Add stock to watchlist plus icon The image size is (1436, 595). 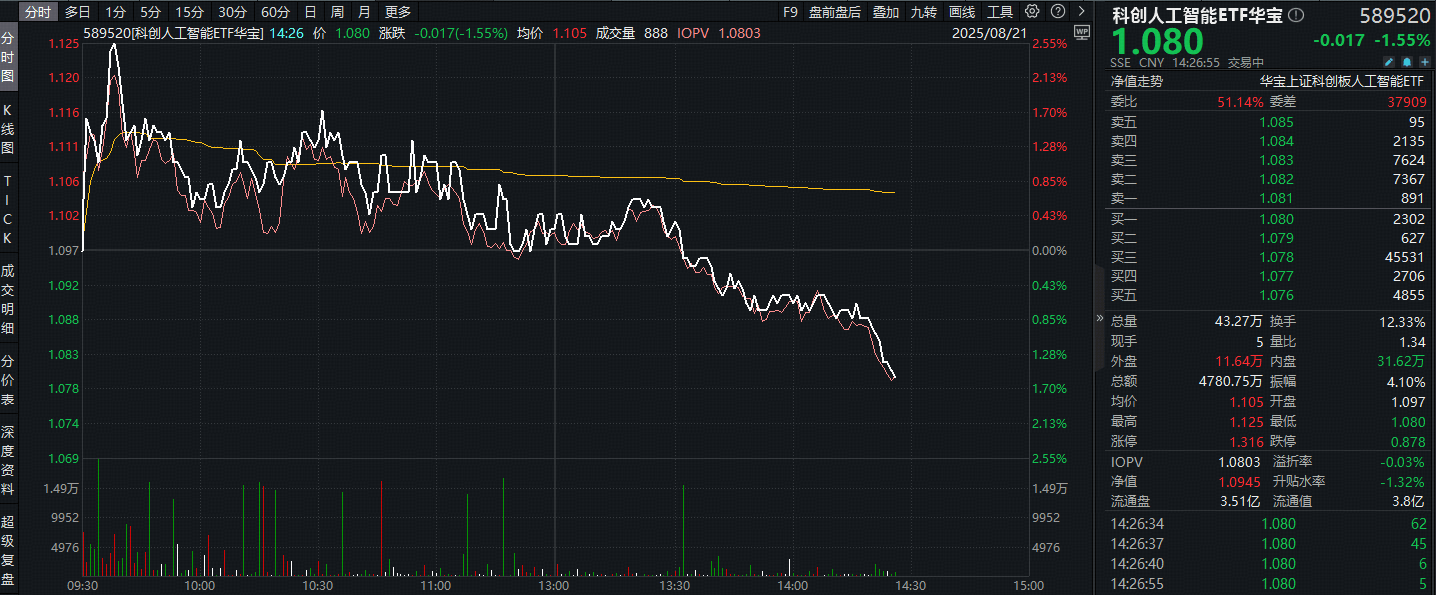tap(1424, 62)
